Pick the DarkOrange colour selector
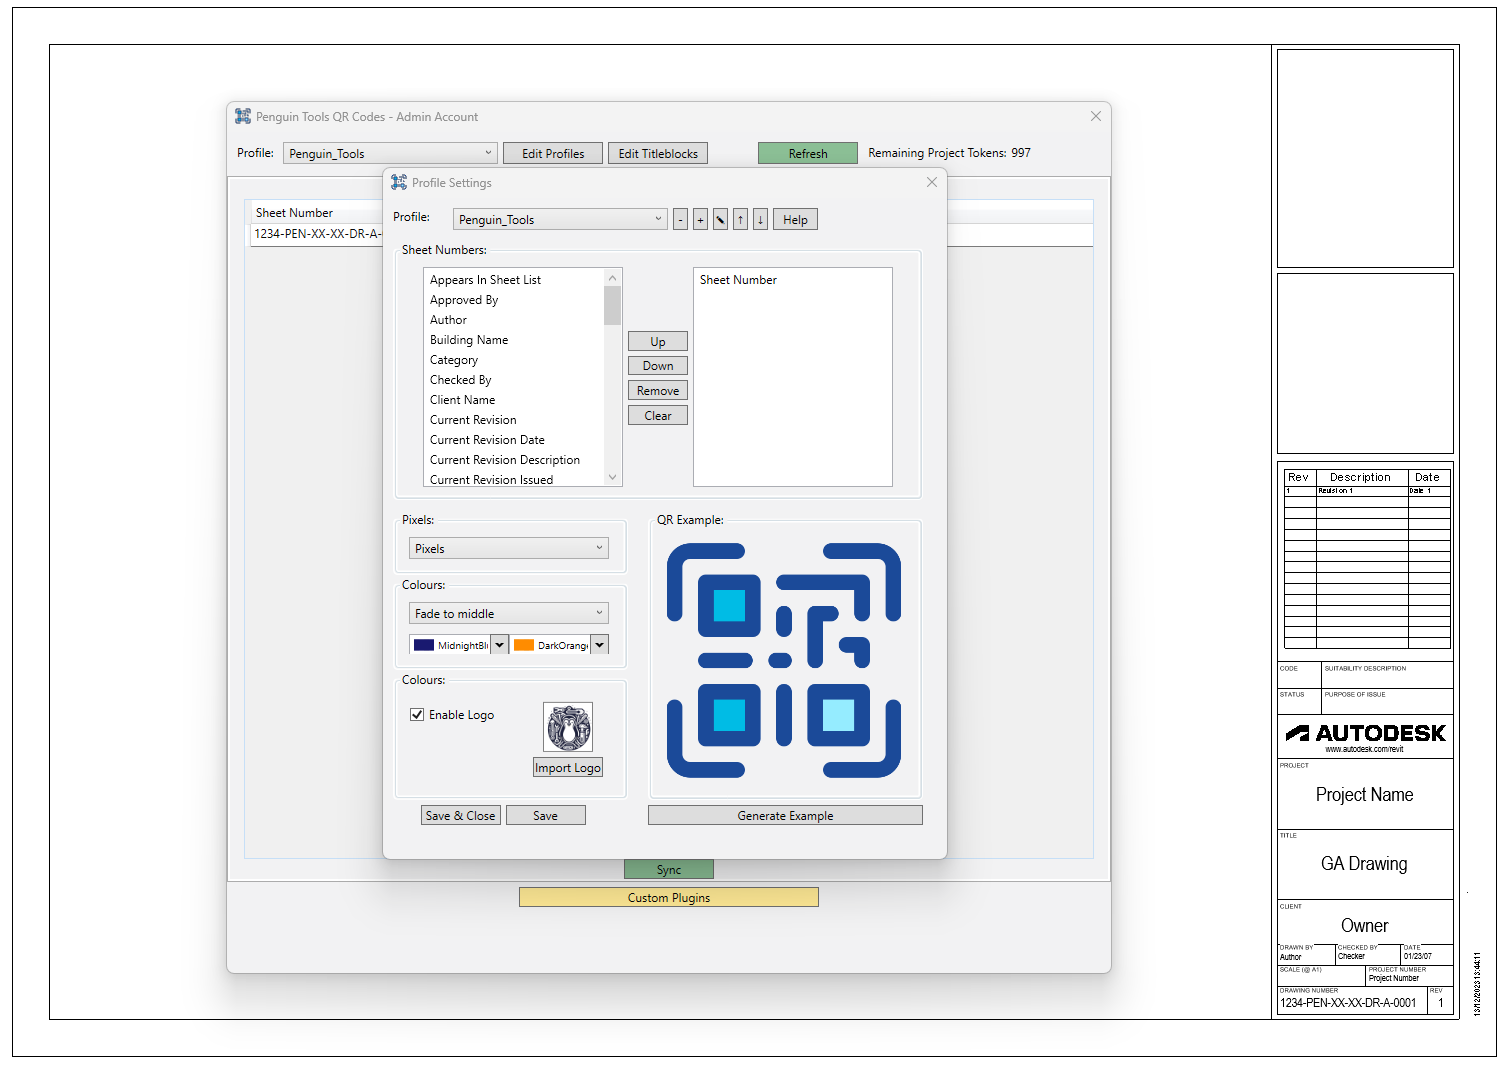Screen dimensions: 1508x1068 click(559, 645)
